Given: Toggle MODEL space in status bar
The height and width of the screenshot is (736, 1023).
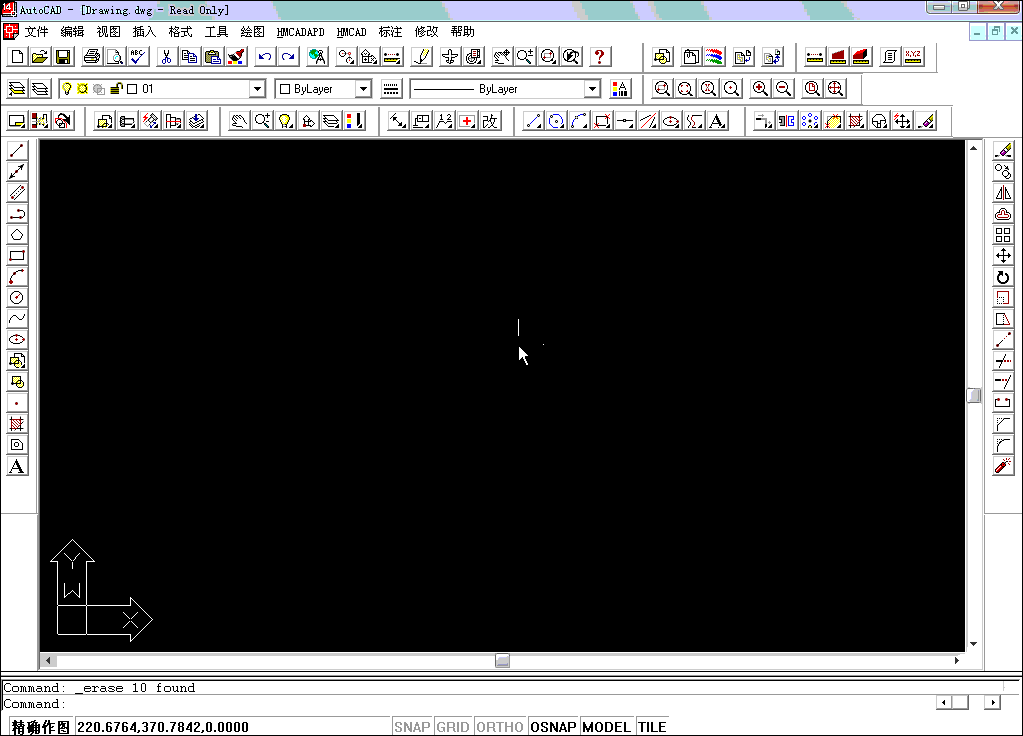Looking at the screenshot, I should click(x=607, y=727).
